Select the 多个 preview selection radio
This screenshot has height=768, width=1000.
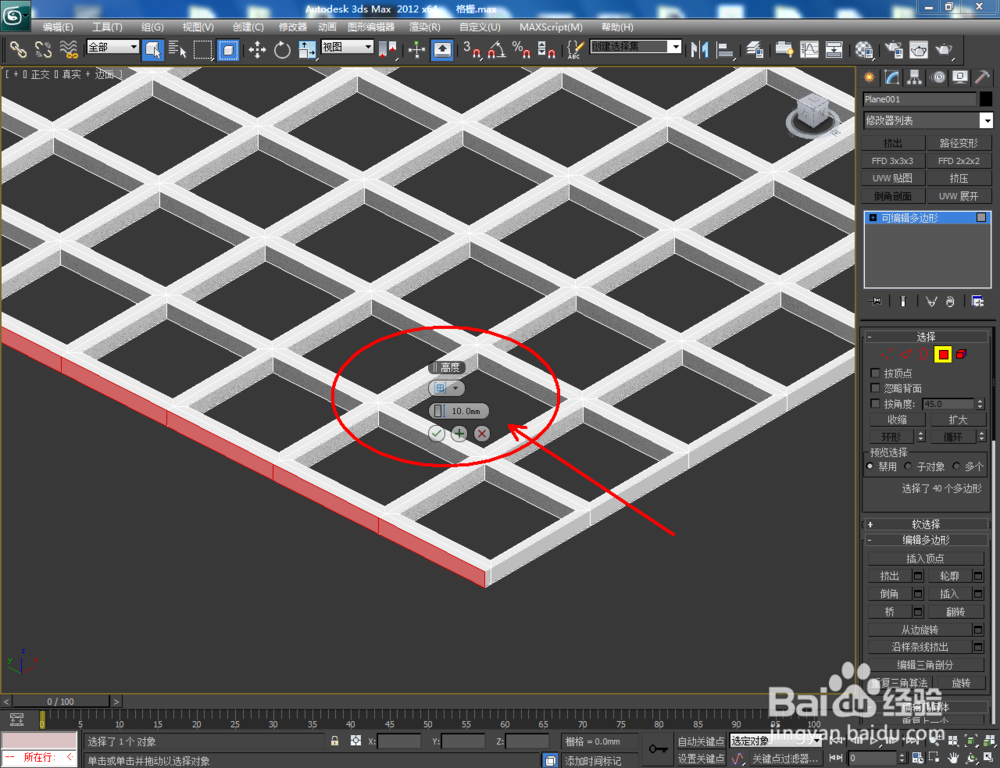(956, 466)
